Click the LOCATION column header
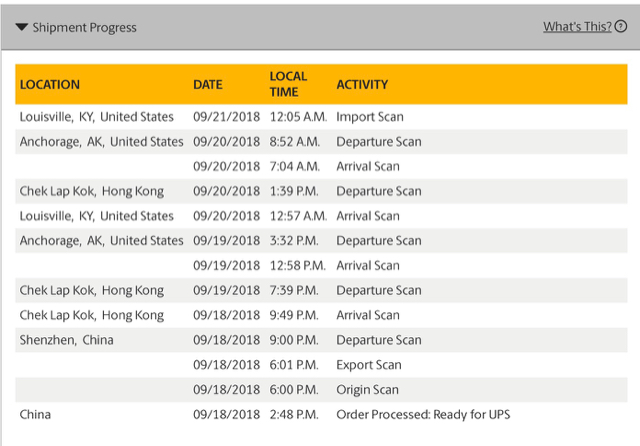The width and height of the screenshot is (640, 446). click(x=50, y=85)
